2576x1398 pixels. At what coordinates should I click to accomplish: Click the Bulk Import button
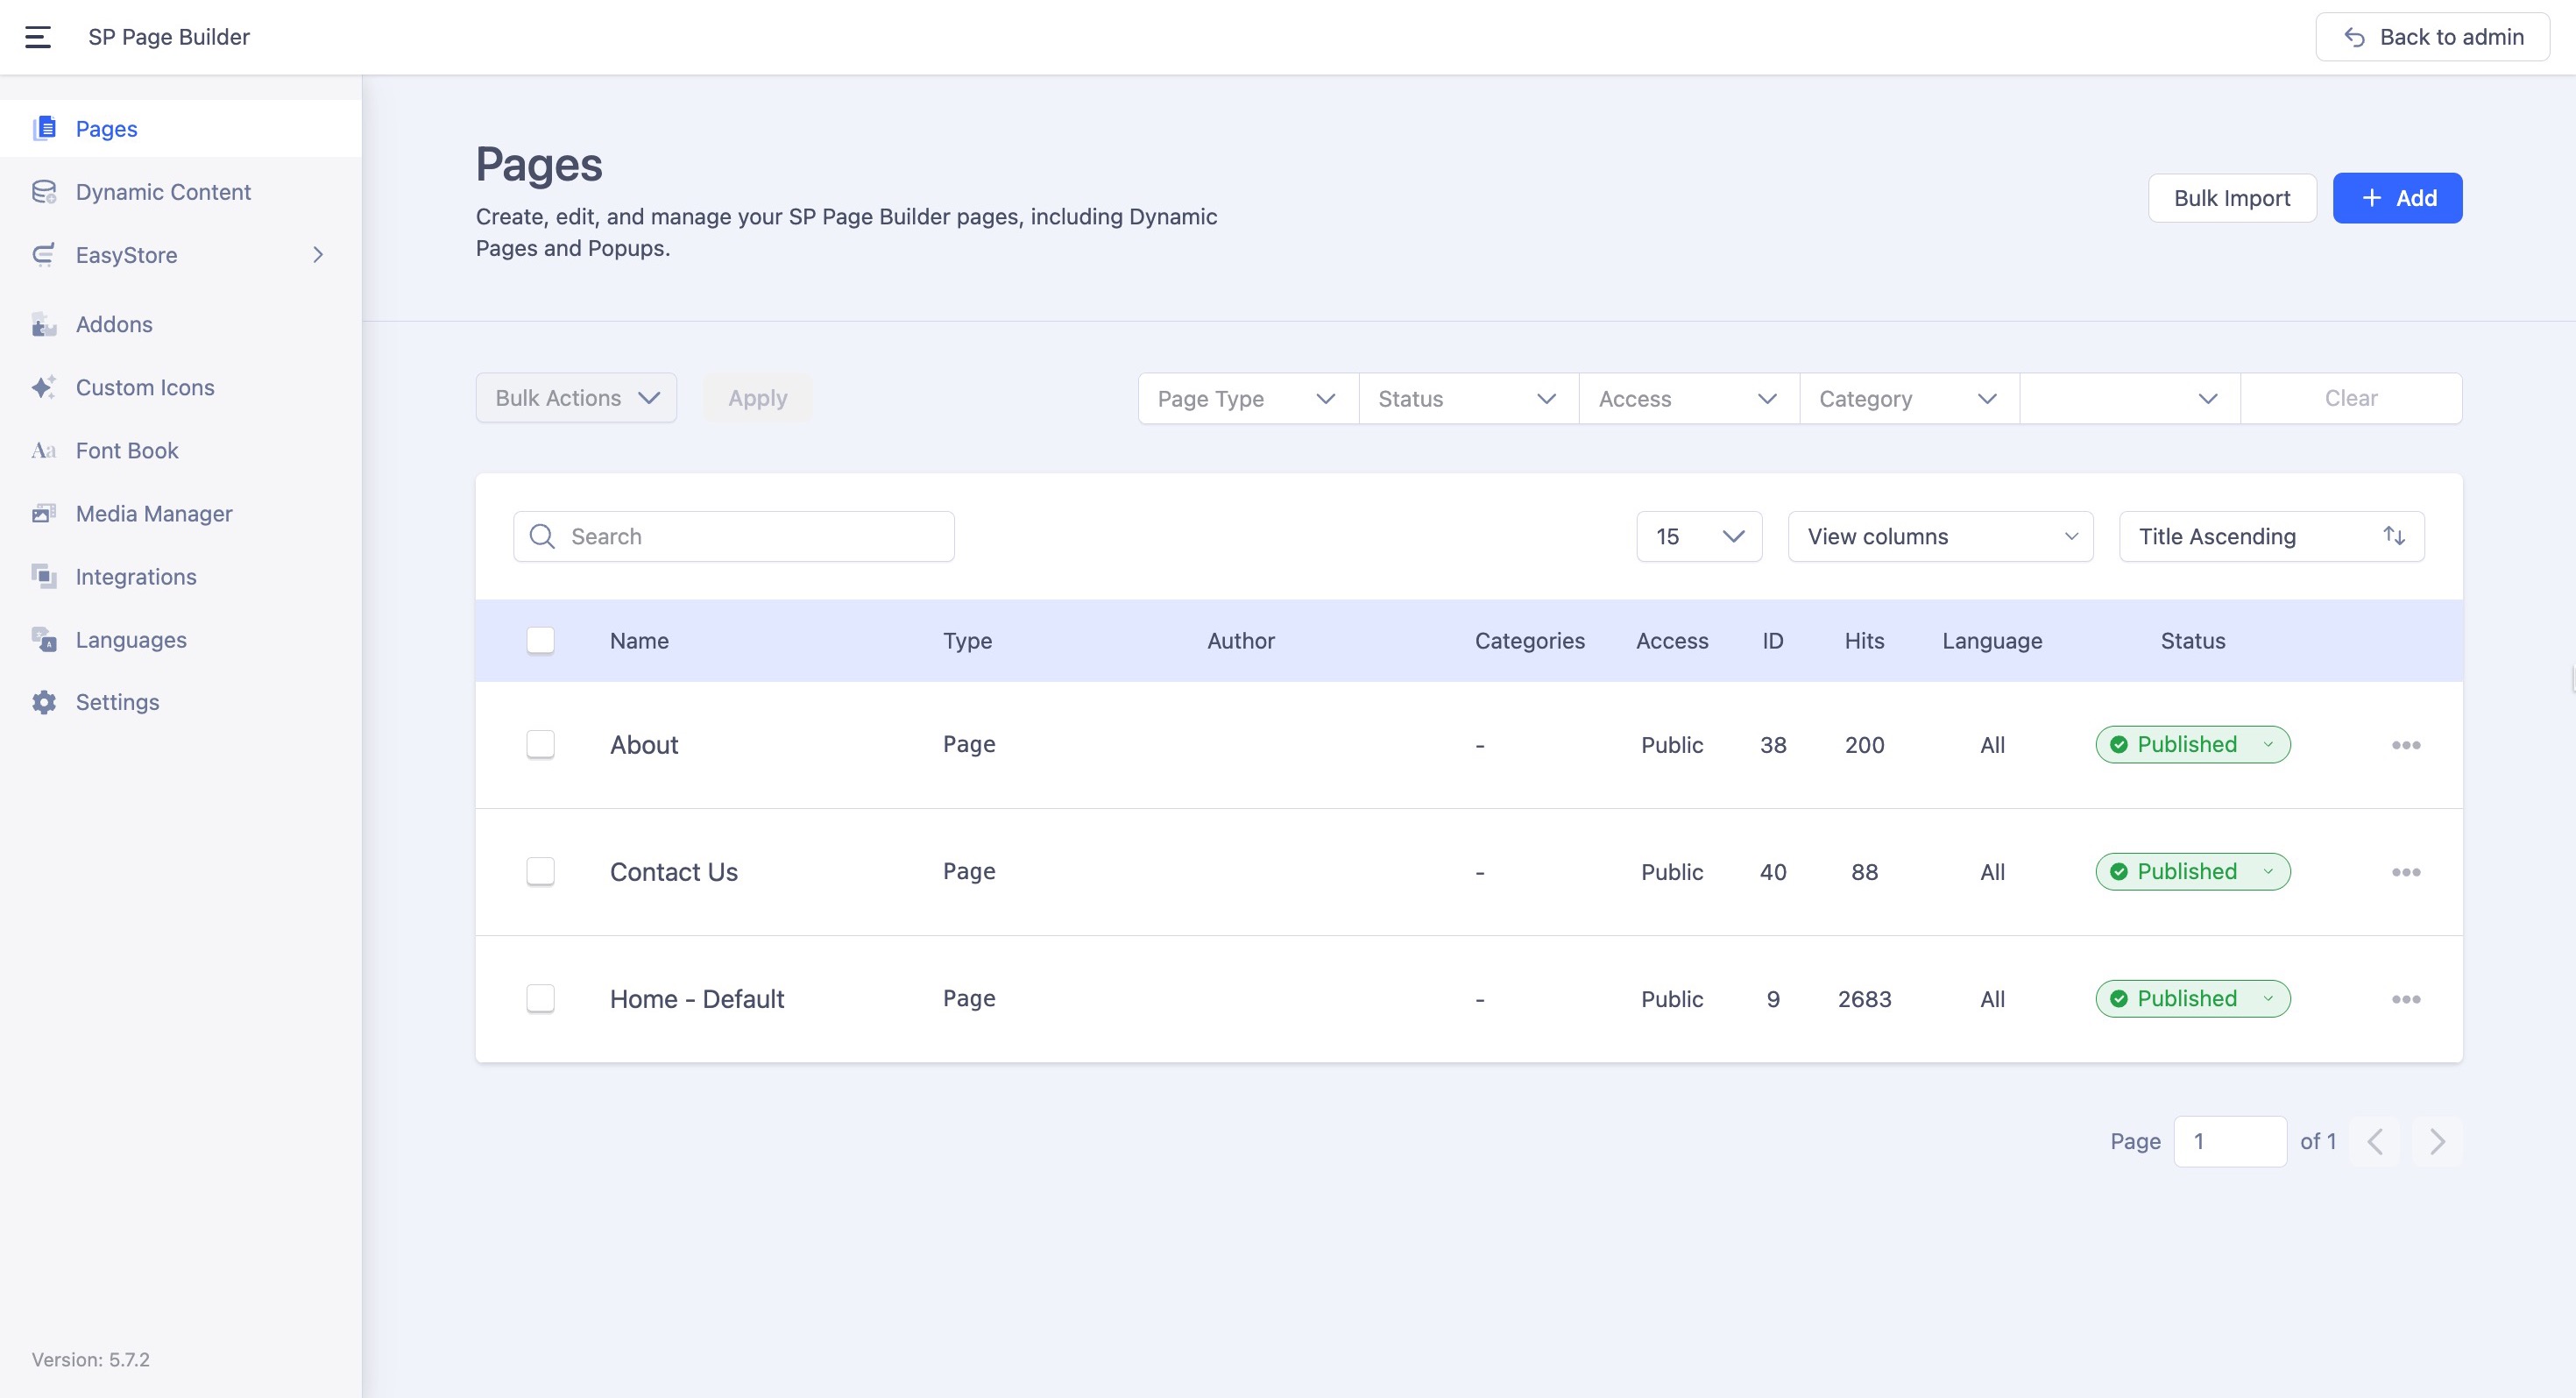[2231, 198]
